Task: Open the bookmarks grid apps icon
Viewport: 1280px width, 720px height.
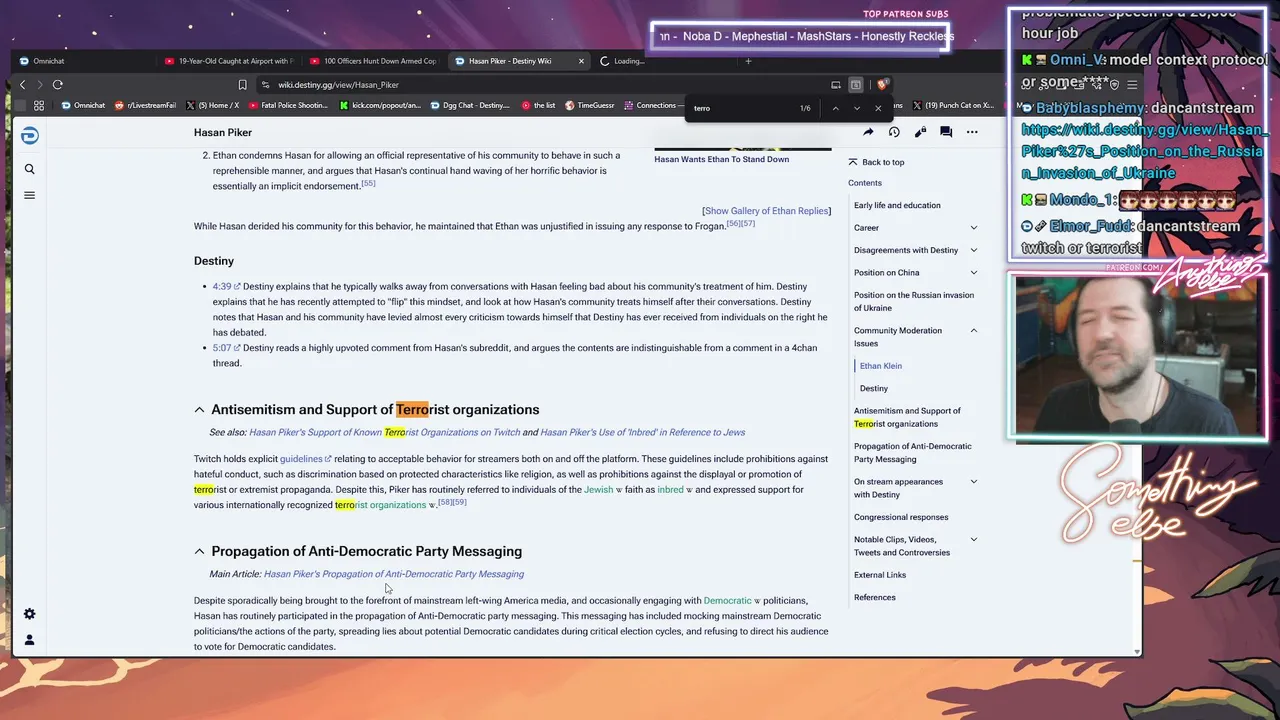Action: (x=39, y=105)
